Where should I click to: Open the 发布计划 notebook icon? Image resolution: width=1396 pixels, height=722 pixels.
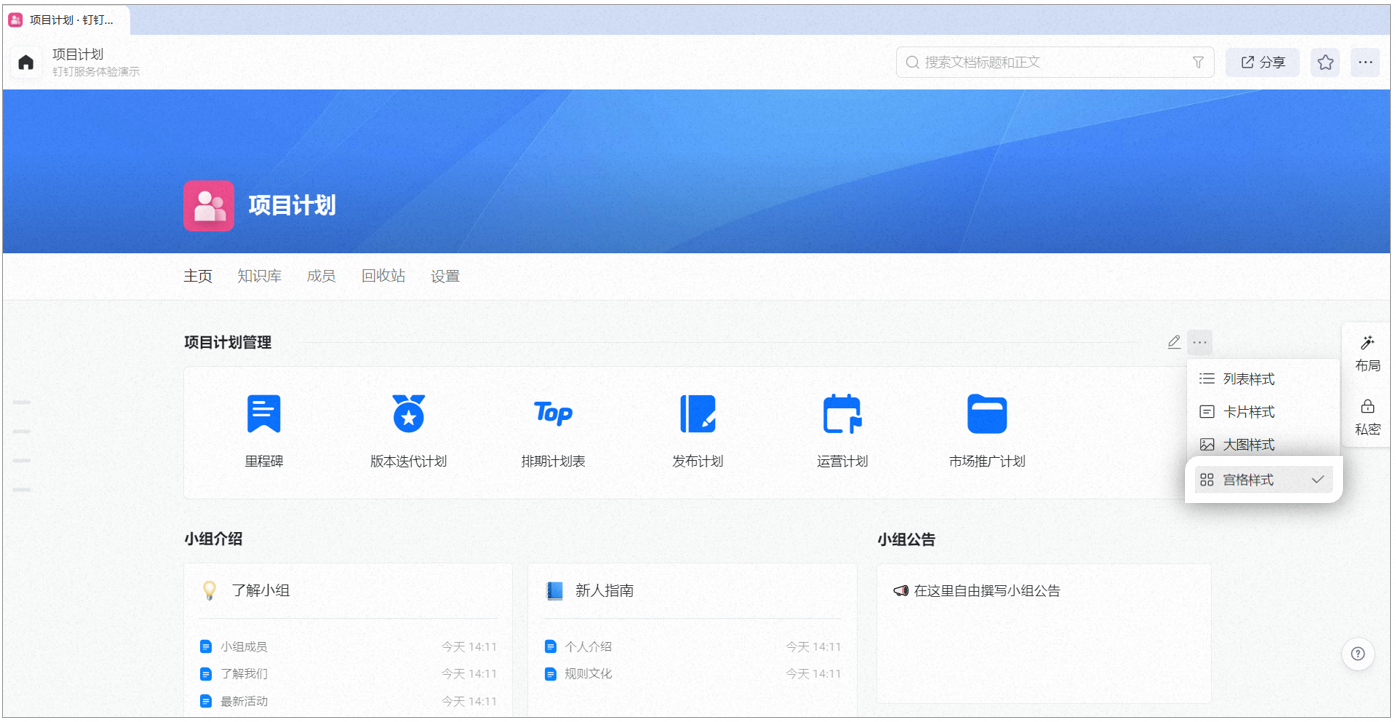pos(697,413)
